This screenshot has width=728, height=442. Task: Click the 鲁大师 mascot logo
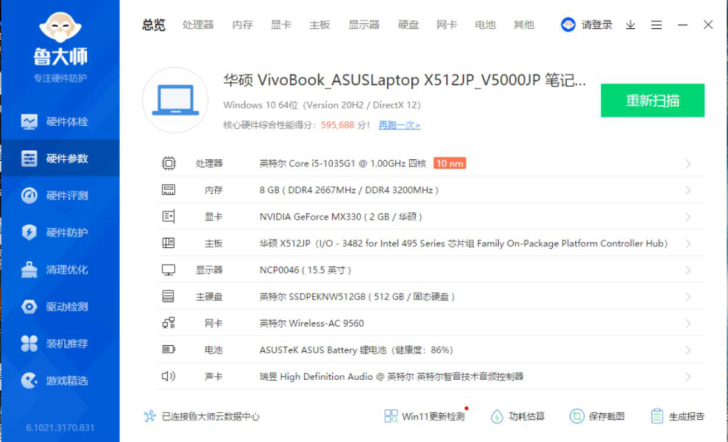pos(60,27)
